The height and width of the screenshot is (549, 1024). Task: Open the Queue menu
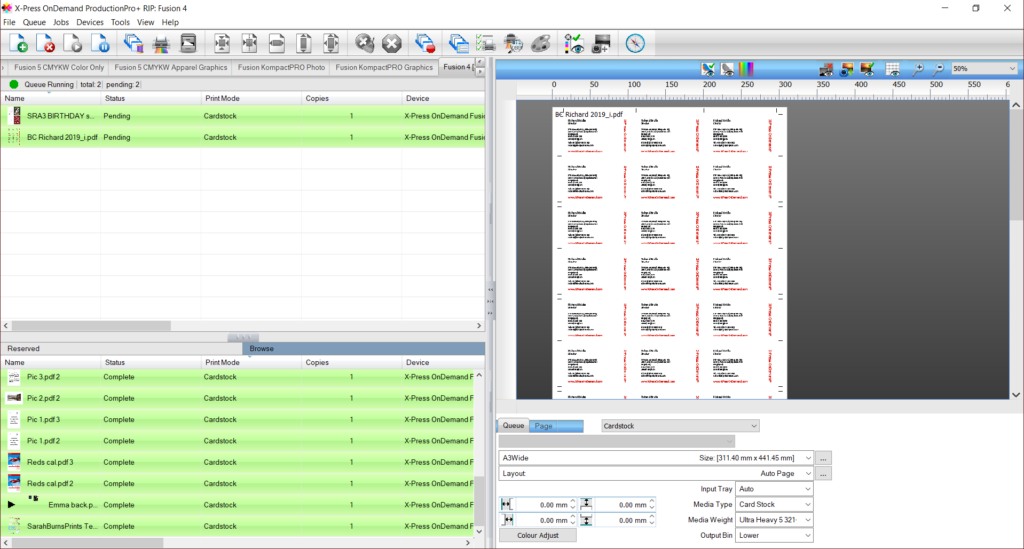click(x=34, y=22)
